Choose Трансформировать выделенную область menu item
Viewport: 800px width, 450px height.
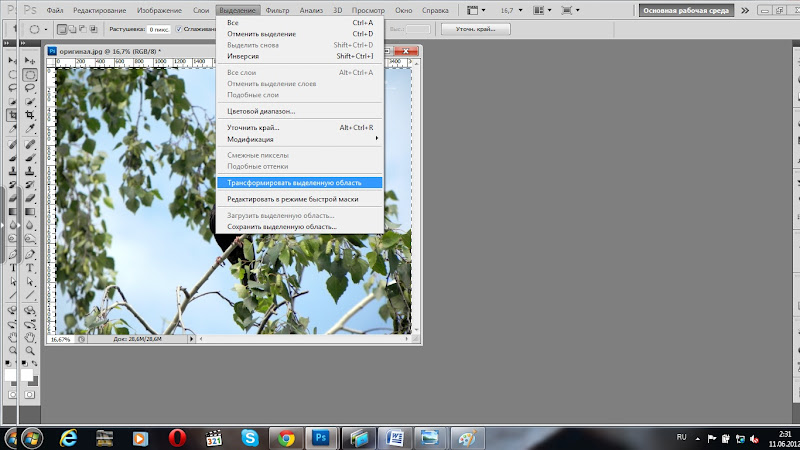click(300, 183)
